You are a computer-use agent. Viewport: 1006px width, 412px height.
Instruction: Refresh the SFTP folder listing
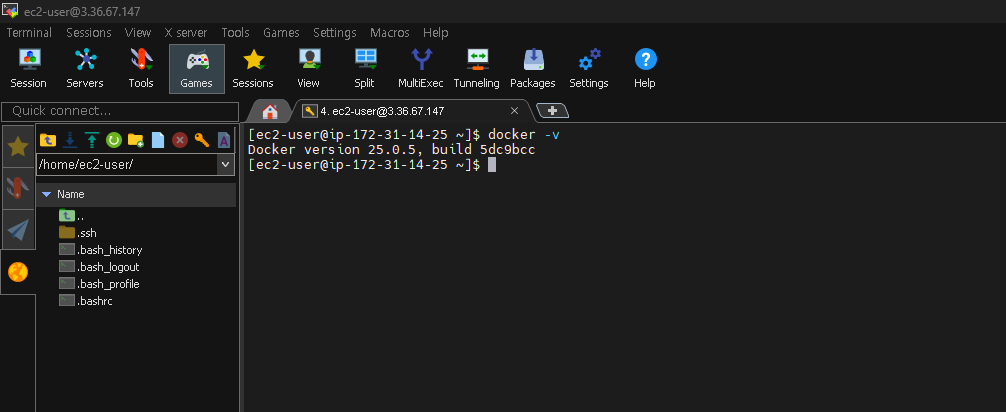[114, 140]
